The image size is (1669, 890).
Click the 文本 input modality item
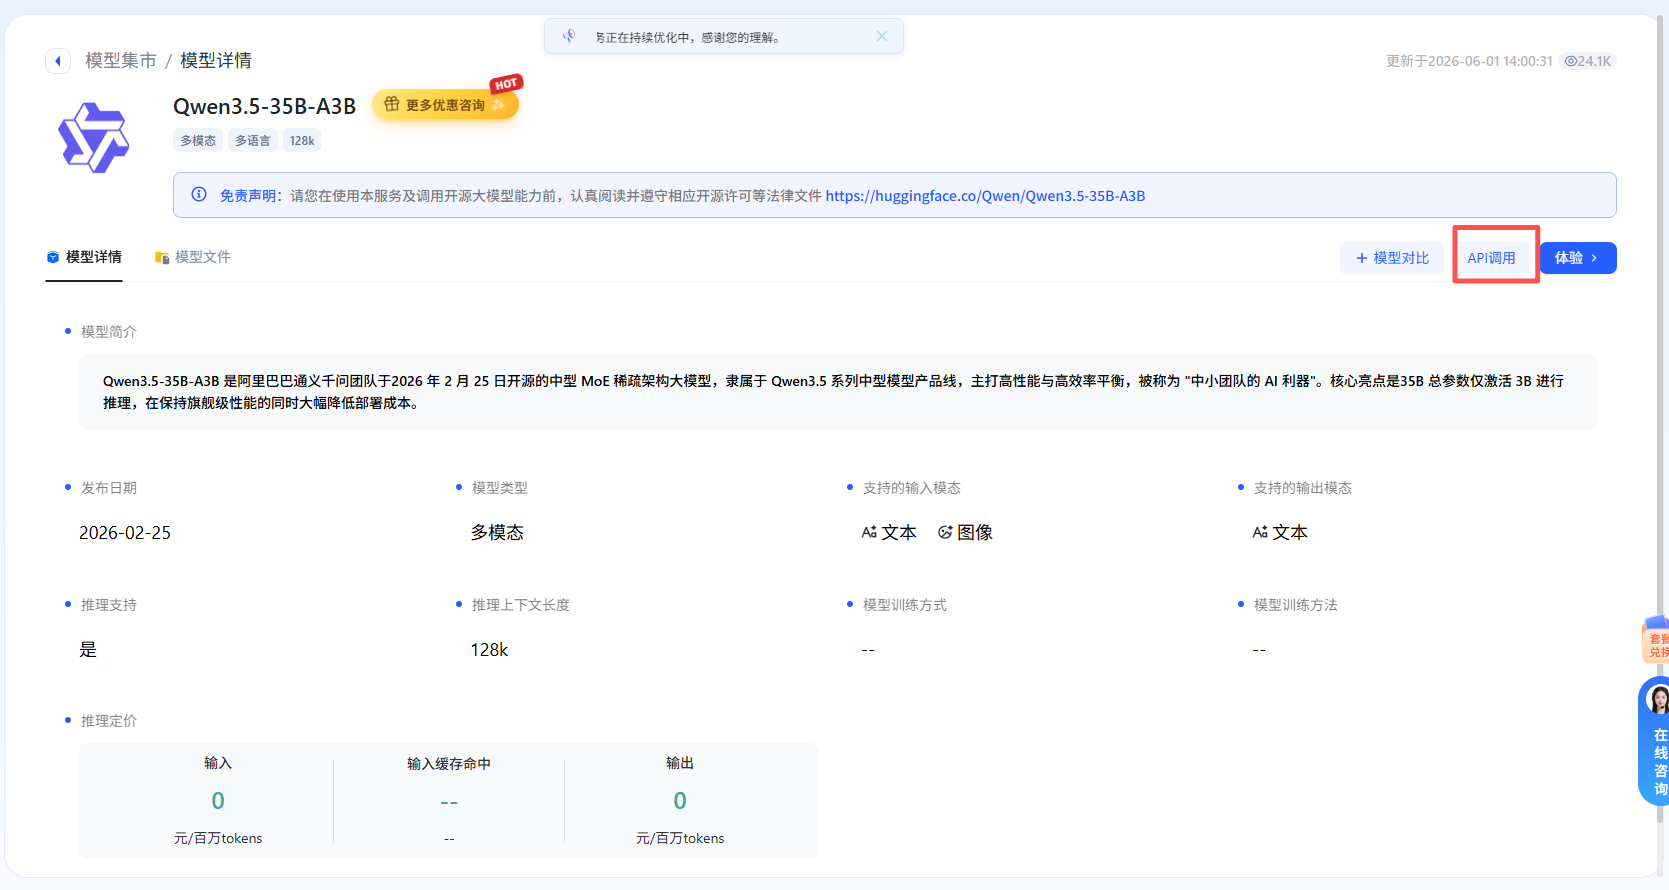click(889, 533)
